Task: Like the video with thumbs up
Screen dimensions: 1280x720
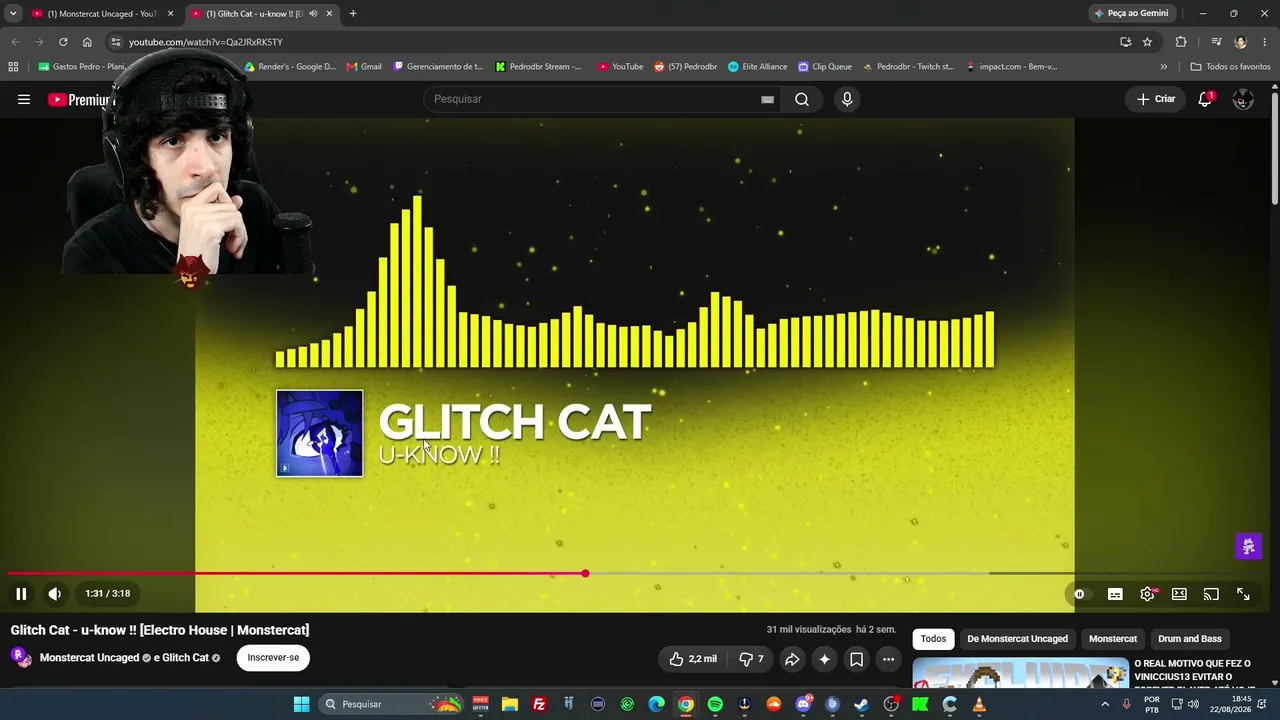Action: [693, 659]
